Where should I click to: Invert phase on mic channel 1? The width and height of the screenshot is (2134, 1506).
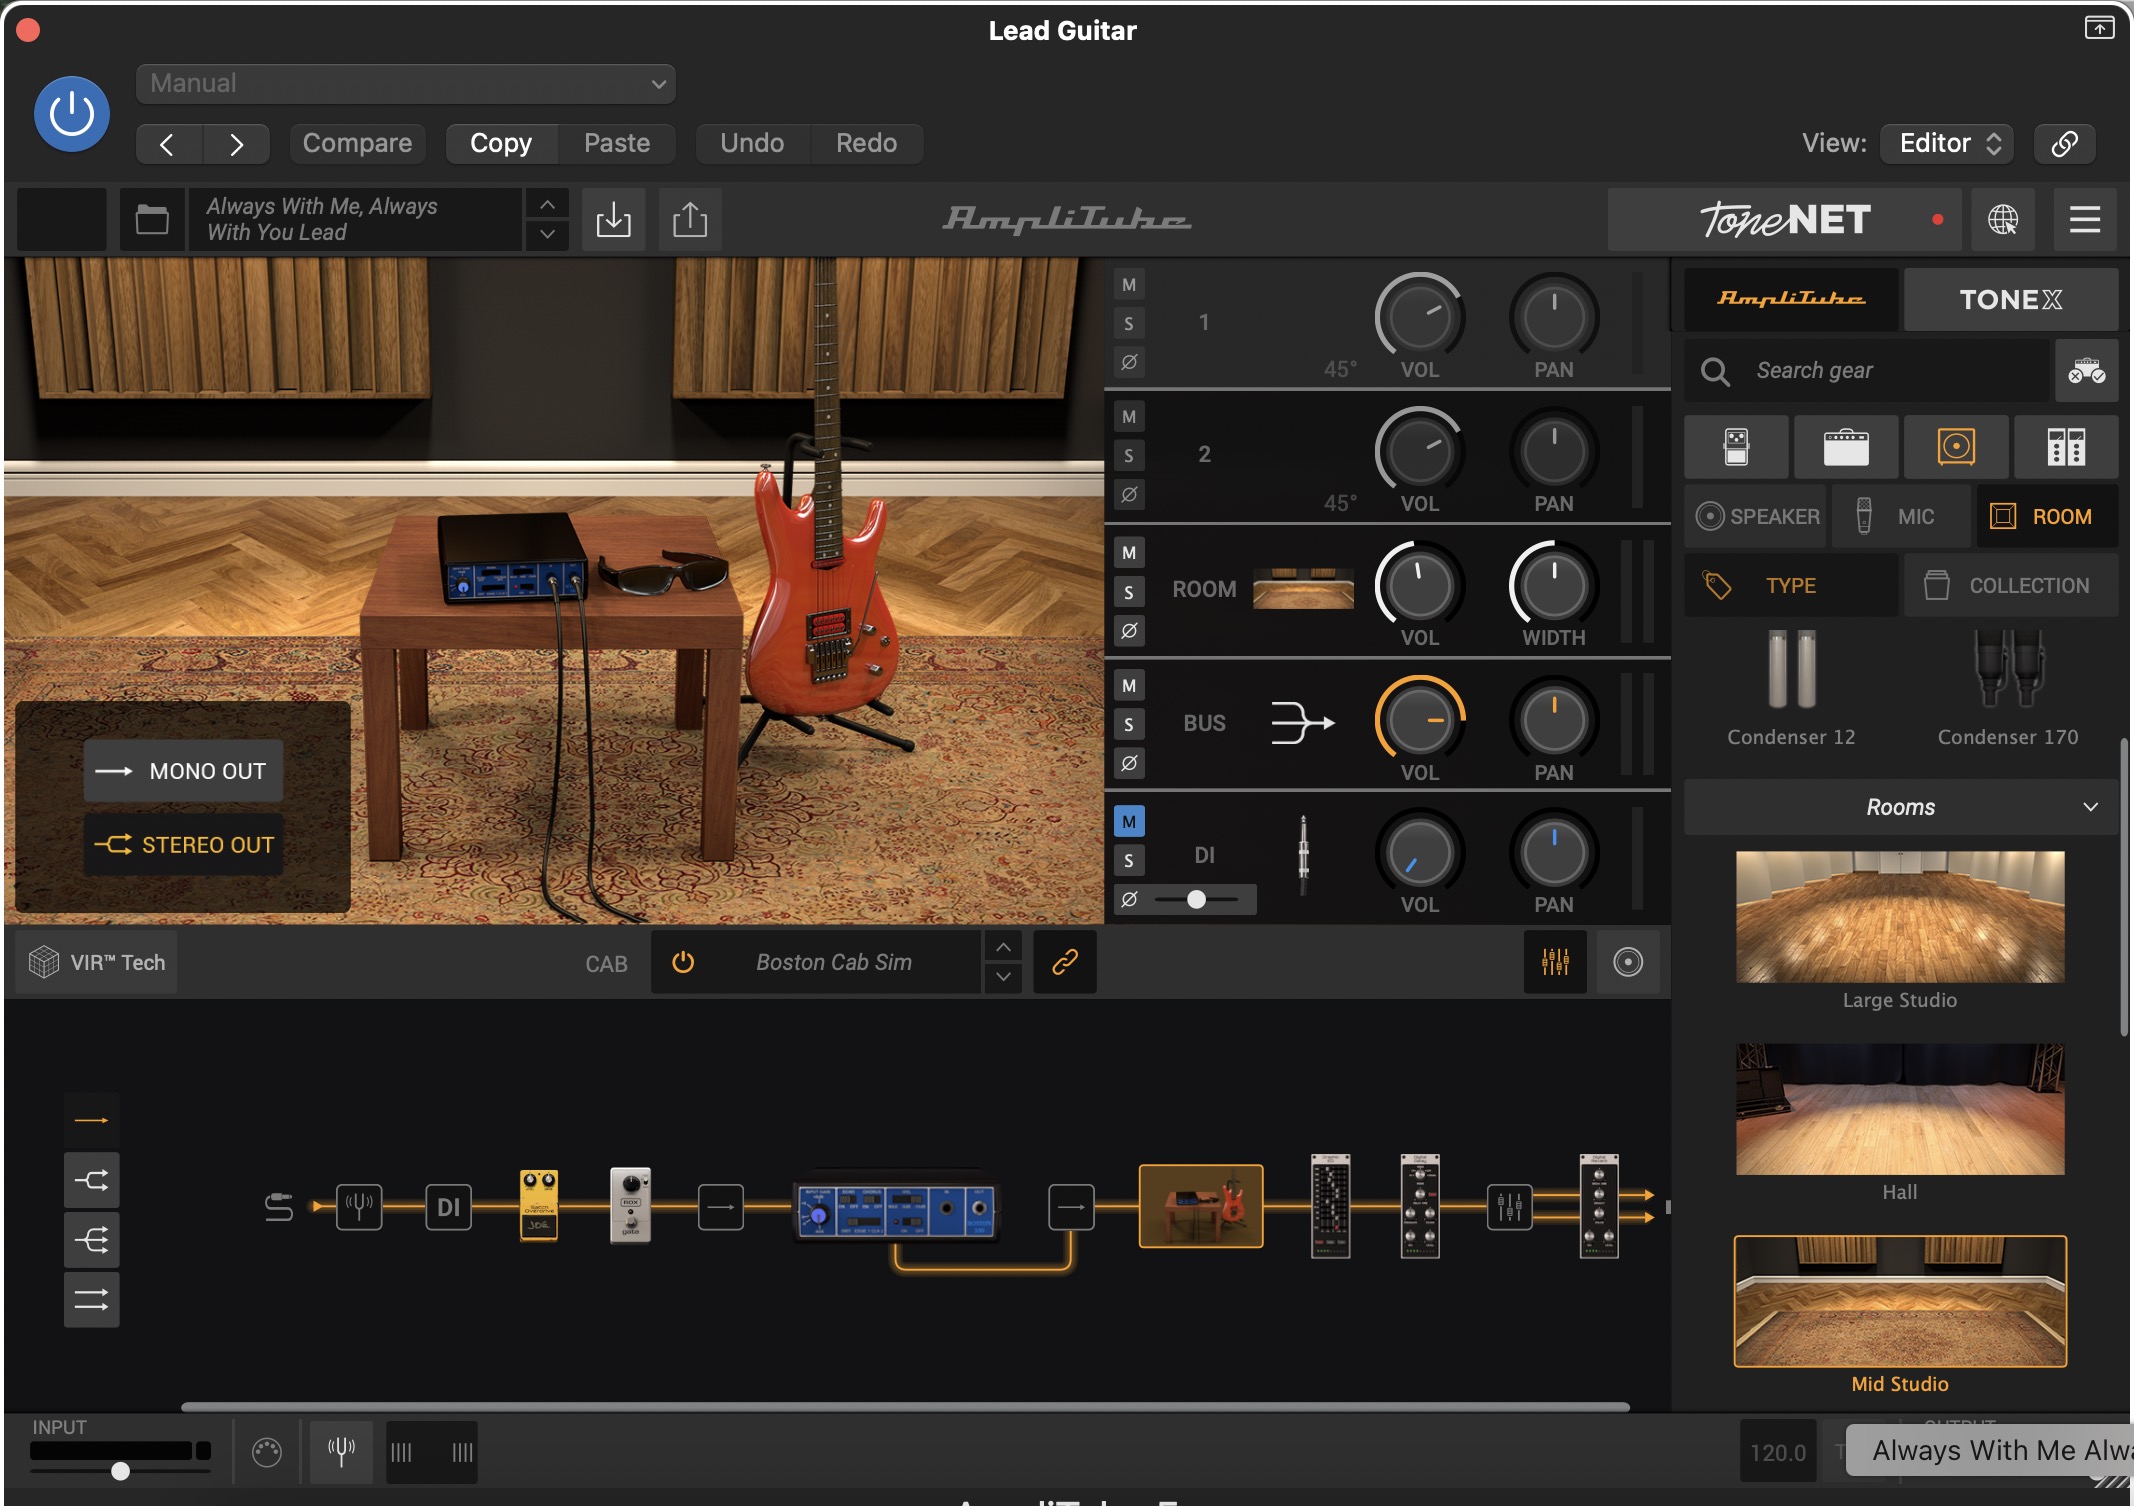point(1129,362)
